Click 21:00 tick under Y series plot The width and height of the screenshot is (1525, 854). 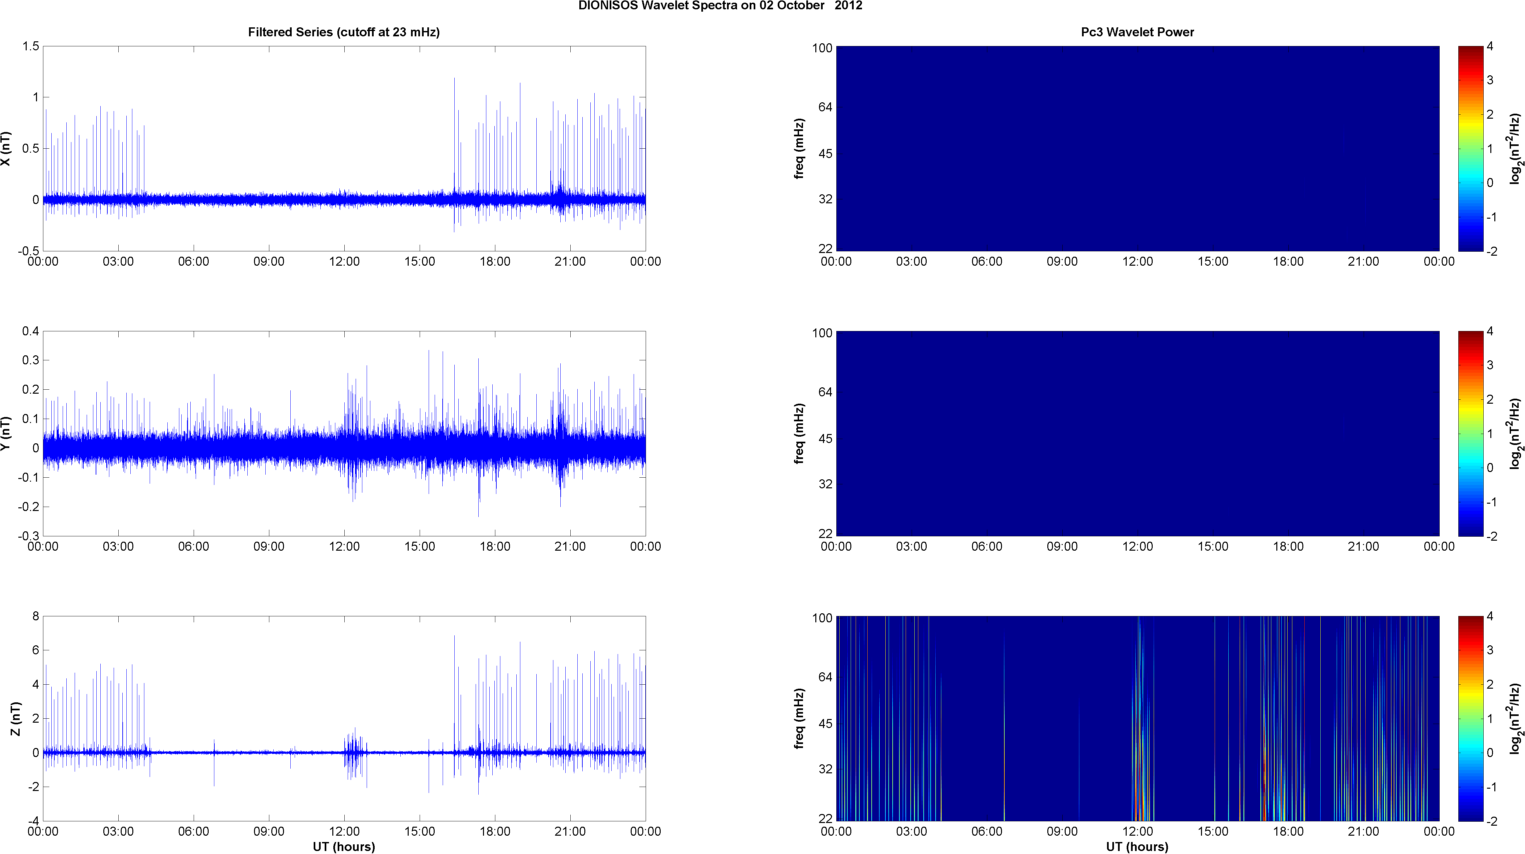pyautogui.click(x=570, y=547)
